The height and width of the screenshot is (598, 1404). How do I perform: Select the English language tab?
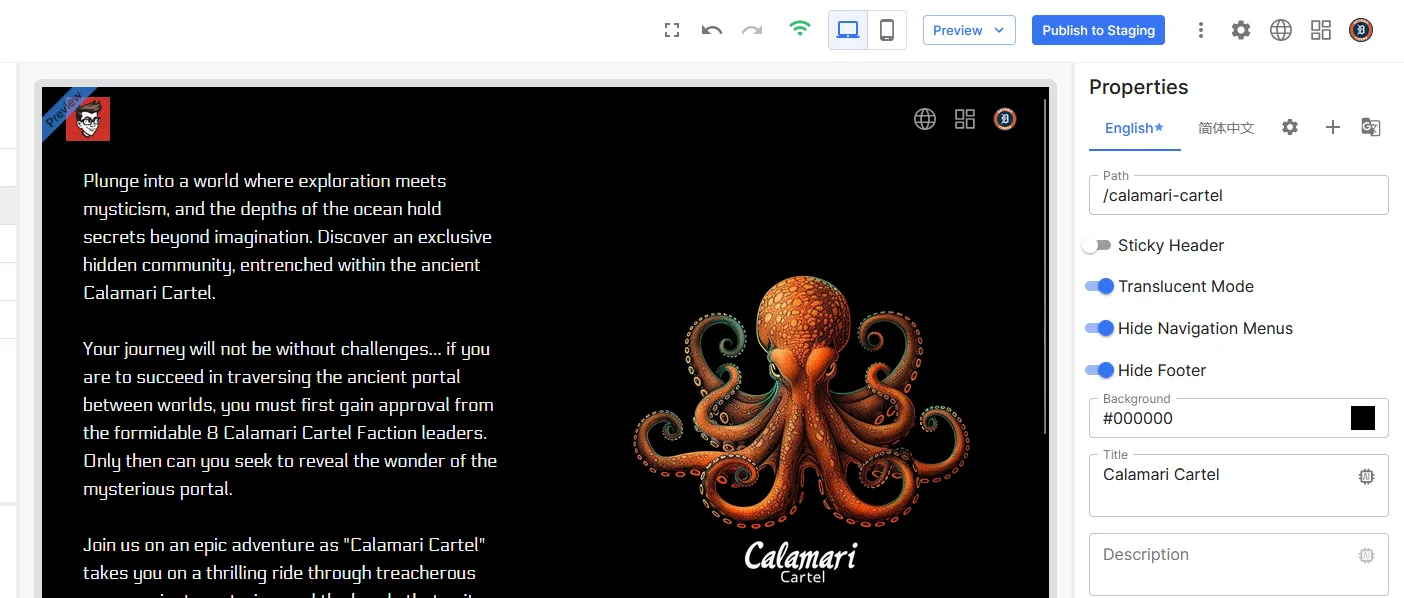(1134, 128)
